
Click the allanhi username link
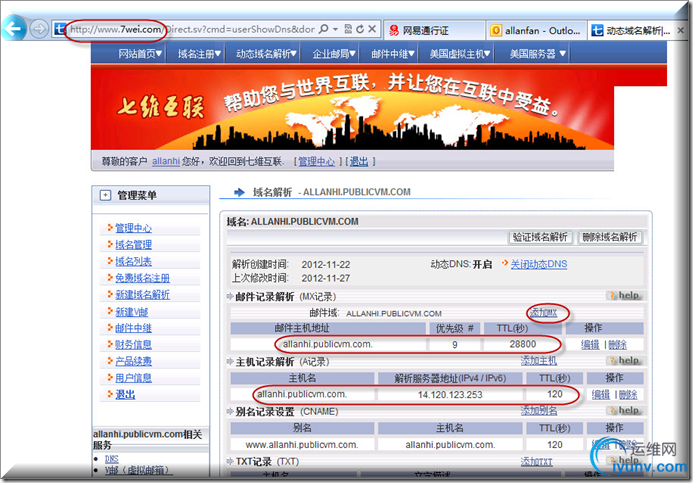tap(166, 161)
